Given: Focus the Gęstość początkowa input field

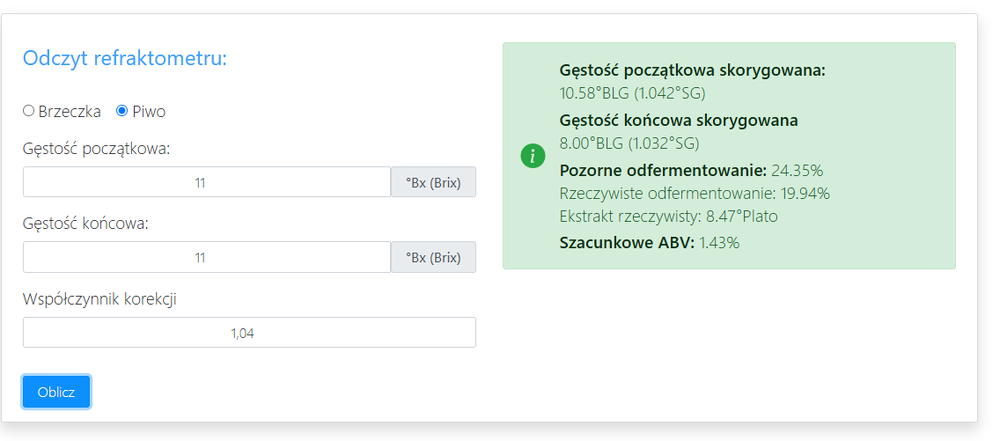Looking at the screenshot, I should 206,182.
